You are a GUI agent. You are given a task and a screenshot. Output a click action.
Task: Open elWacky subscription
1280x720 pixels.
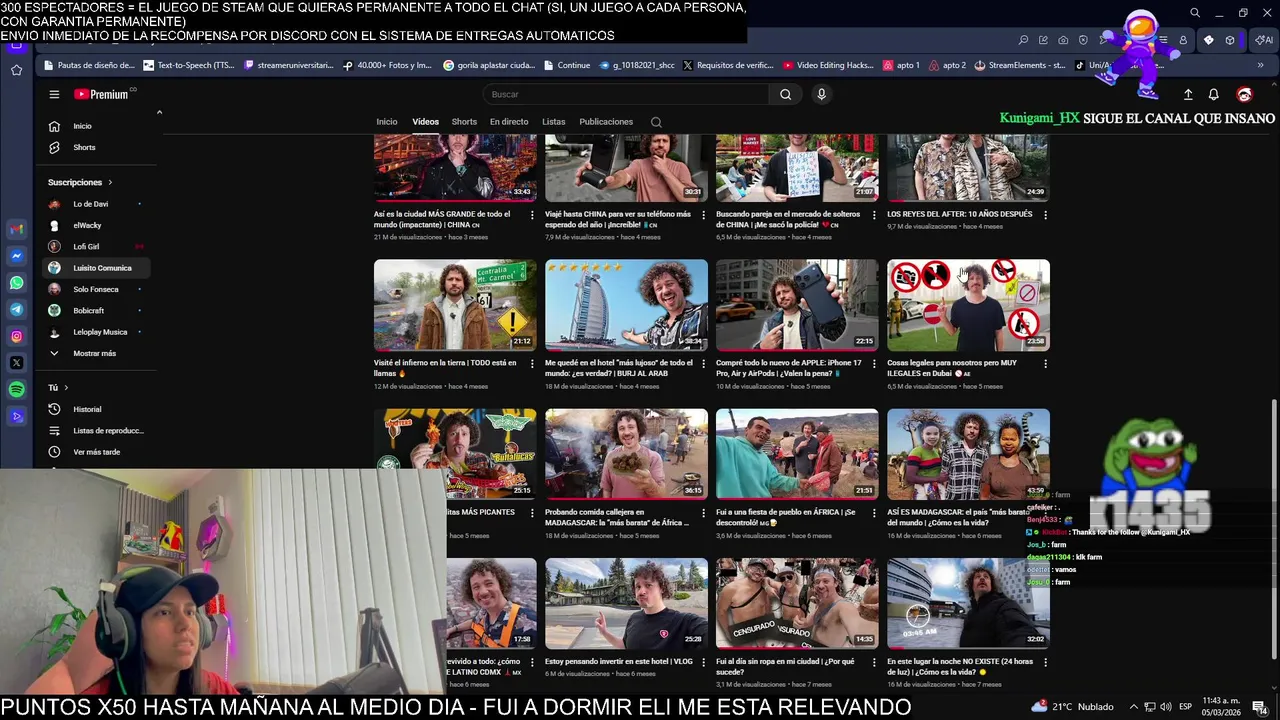pyautogui.click(x=96, y=225)
